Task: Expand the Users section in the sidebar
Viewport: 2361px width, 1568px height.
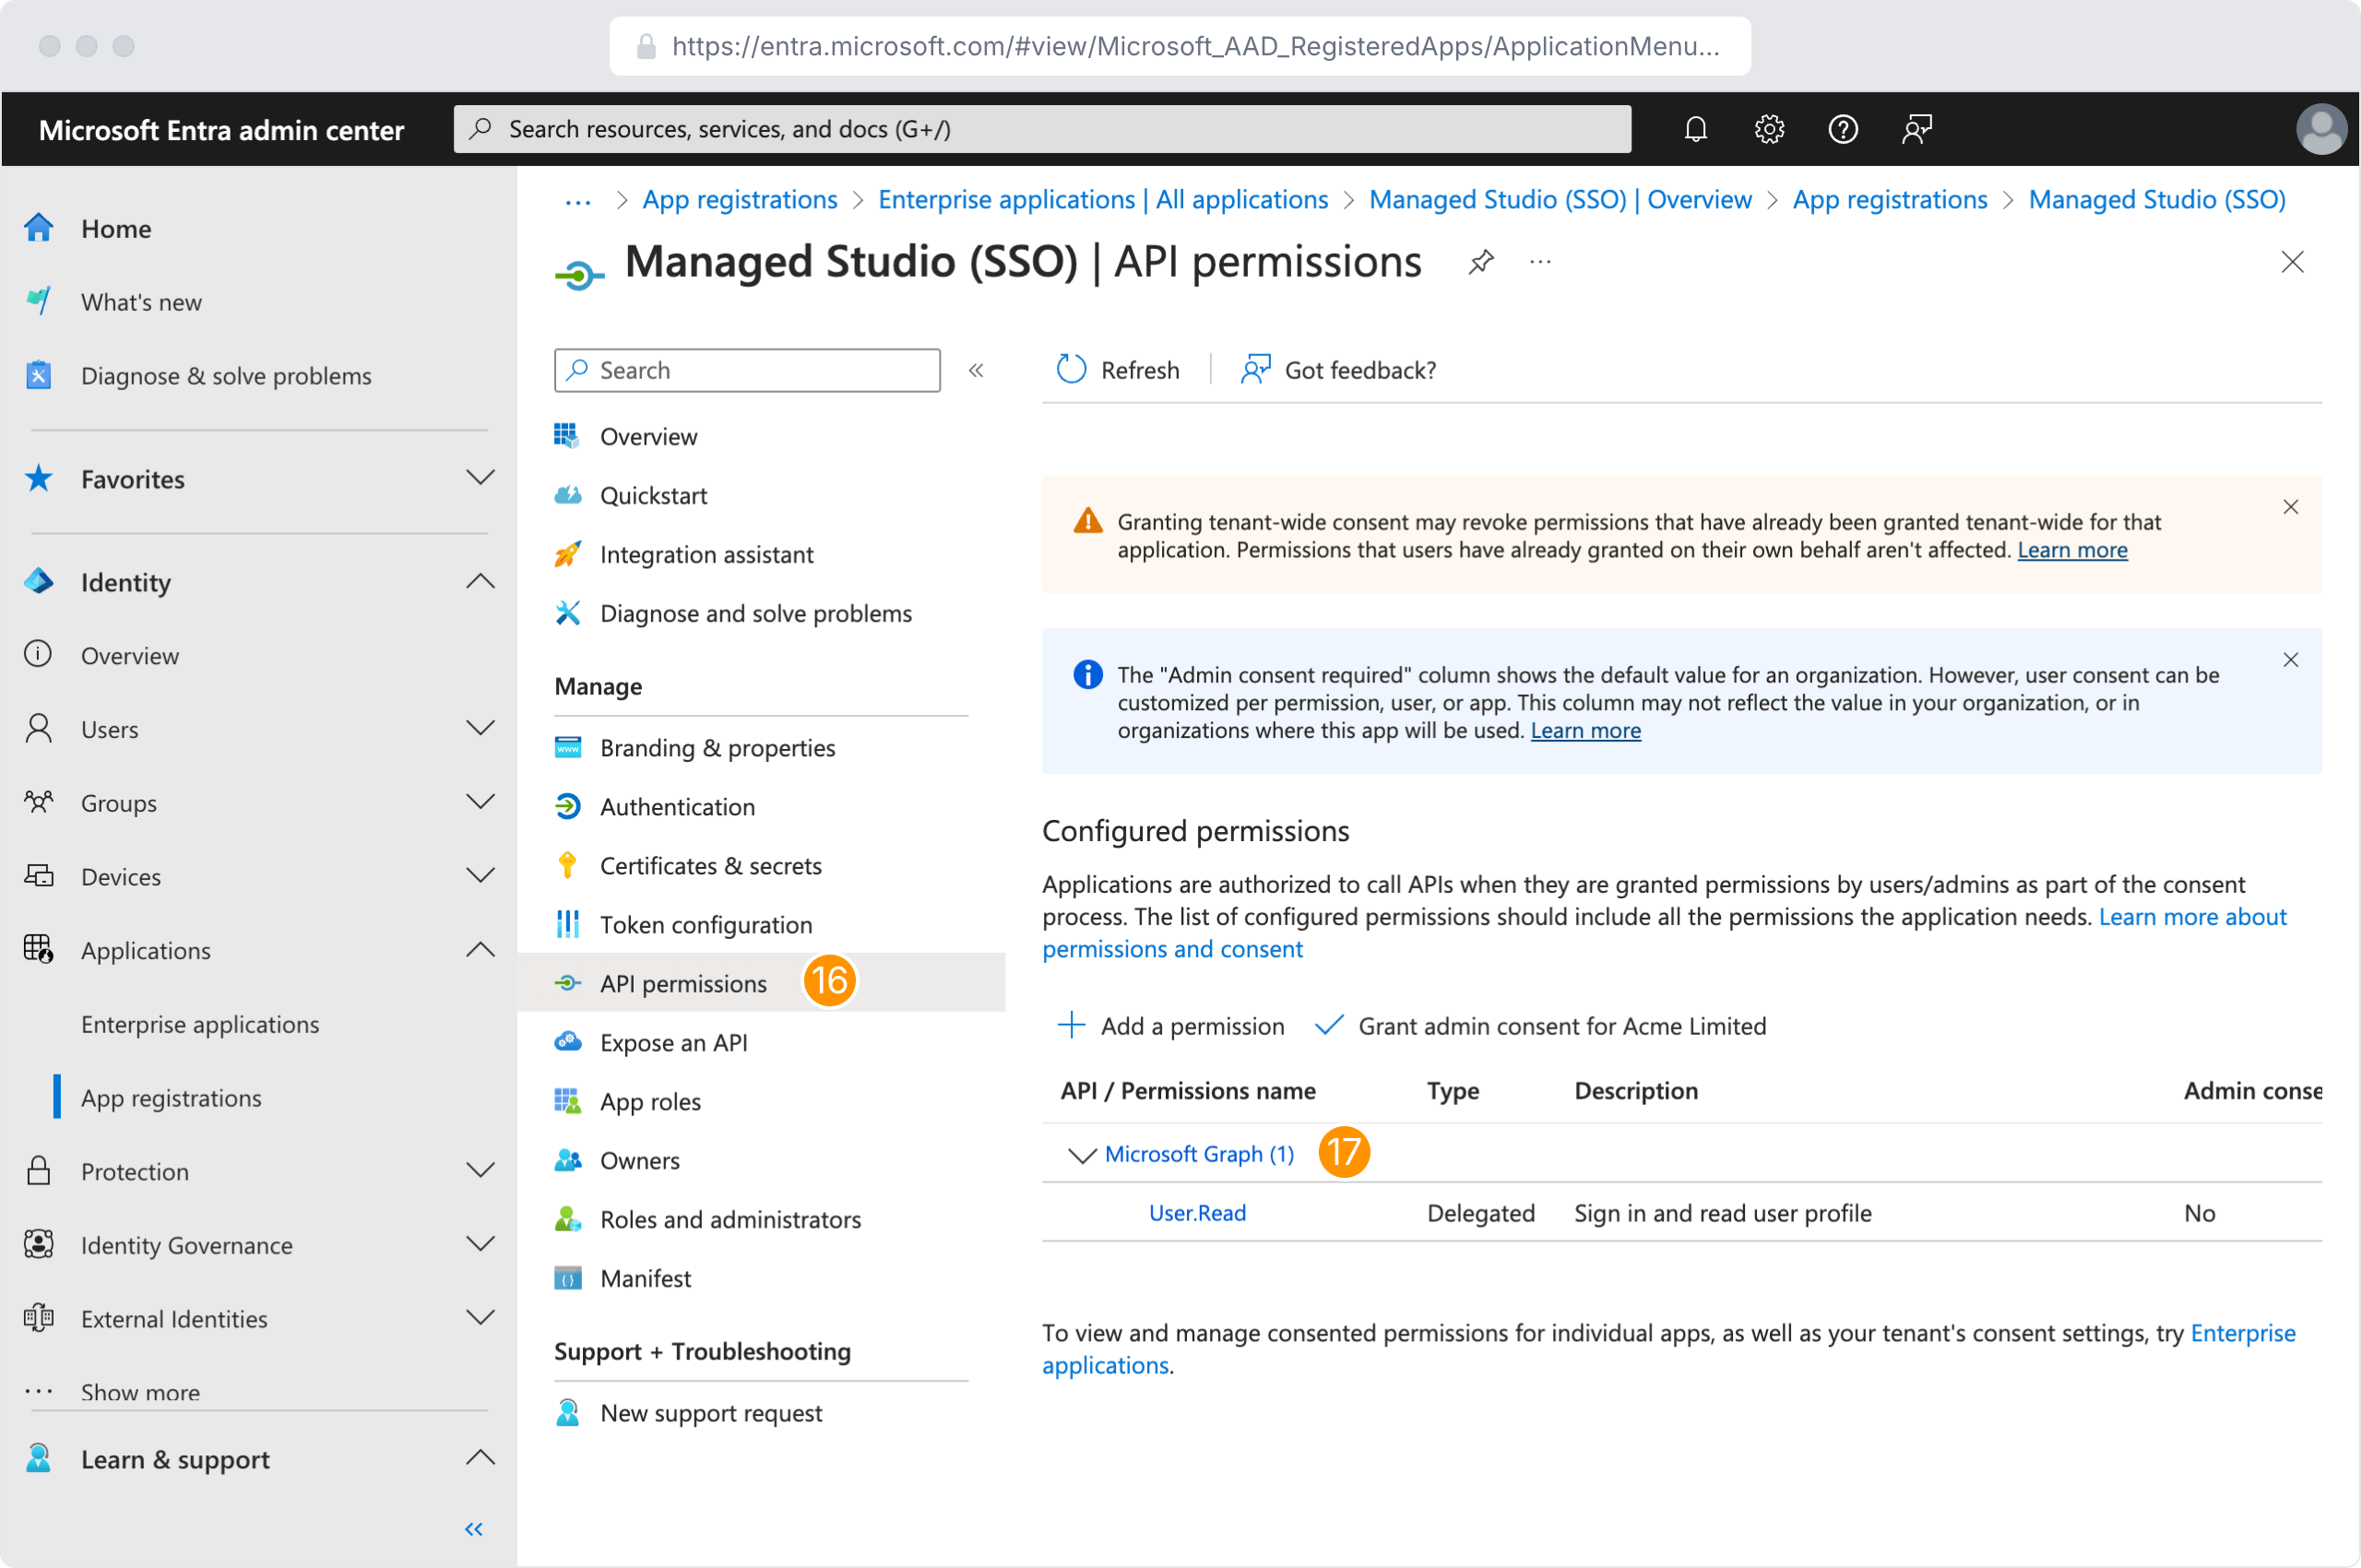Action: [x=480, y=729]
